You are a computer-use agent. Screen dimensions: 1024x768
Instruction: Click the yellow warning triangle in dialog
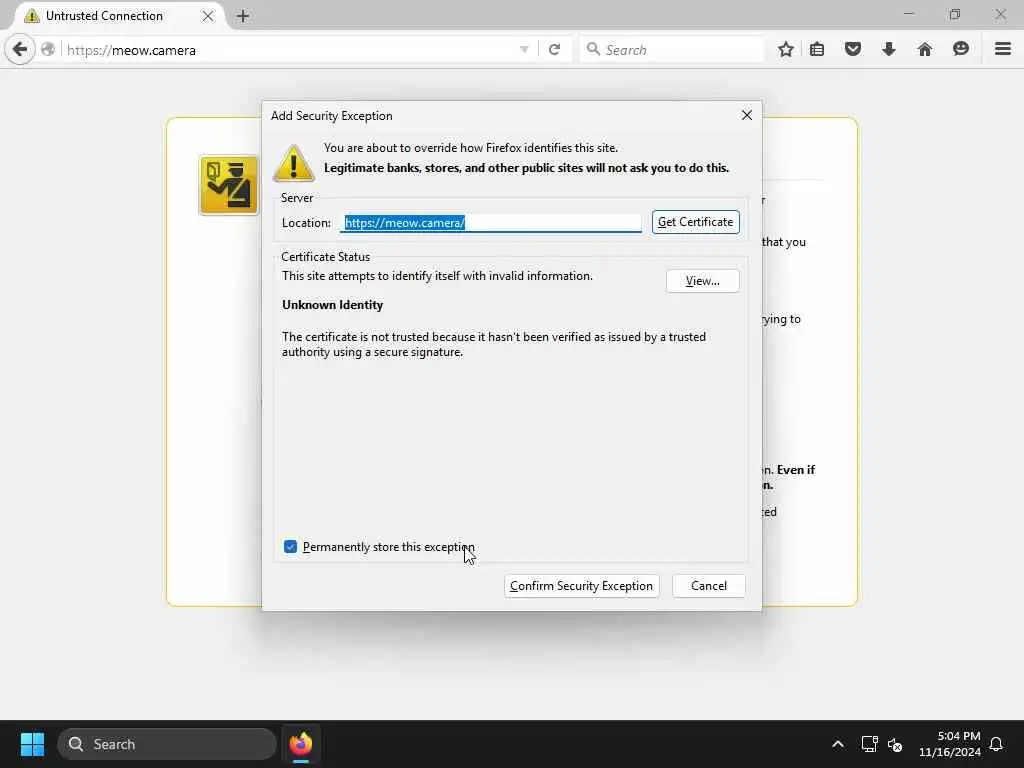point(294,163)
